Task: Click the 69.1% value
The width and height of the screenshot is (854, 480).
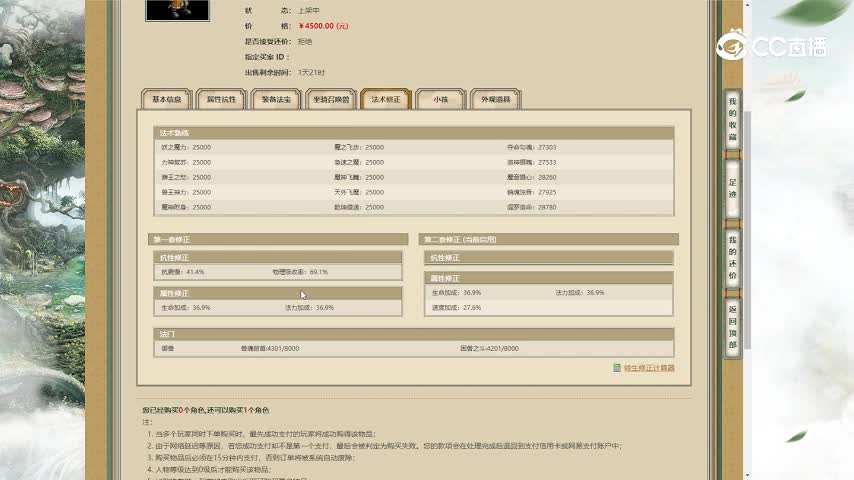Action: click(x=319, y=272)
